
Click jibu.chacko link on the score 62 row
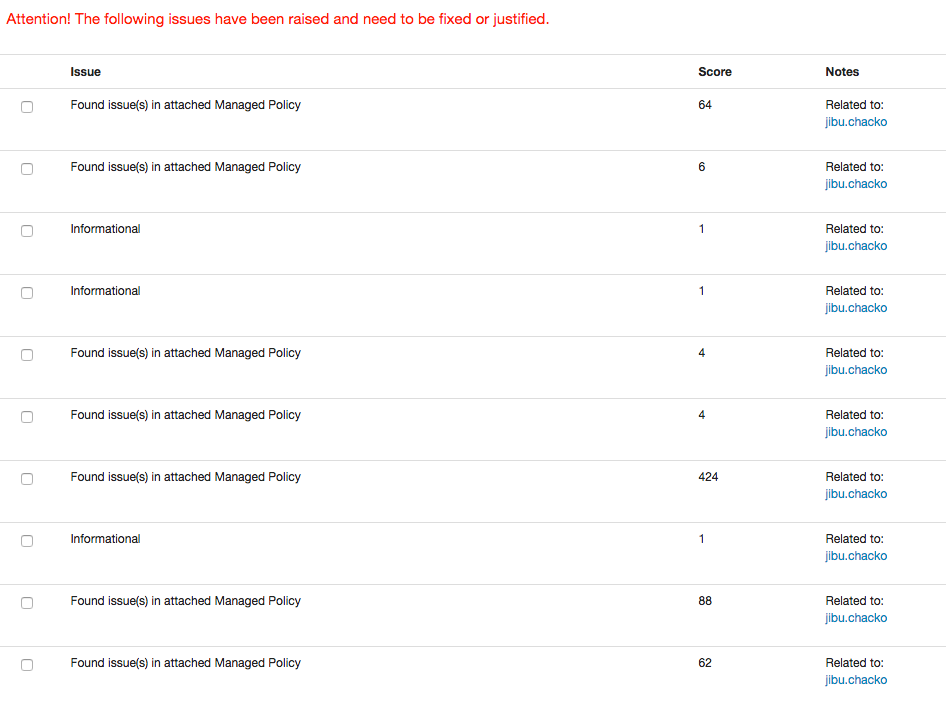(856, 679)
